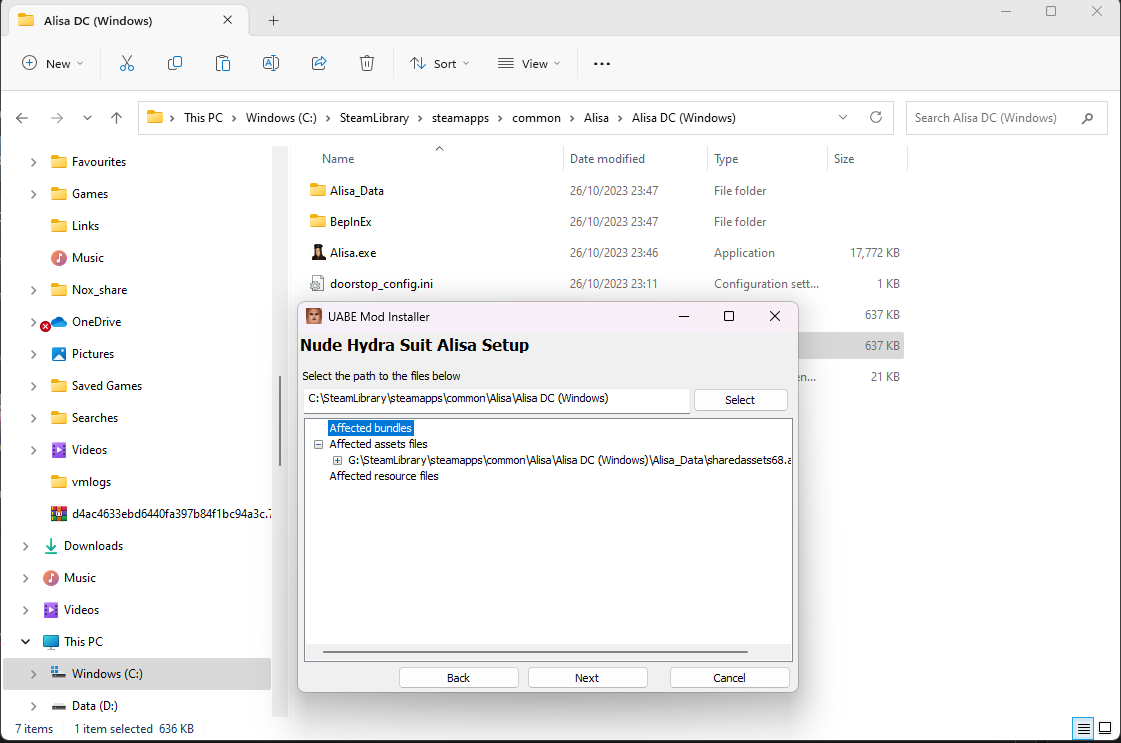Select the Nox_share folder
This screenshot has height=743, width=1121.
89,290
